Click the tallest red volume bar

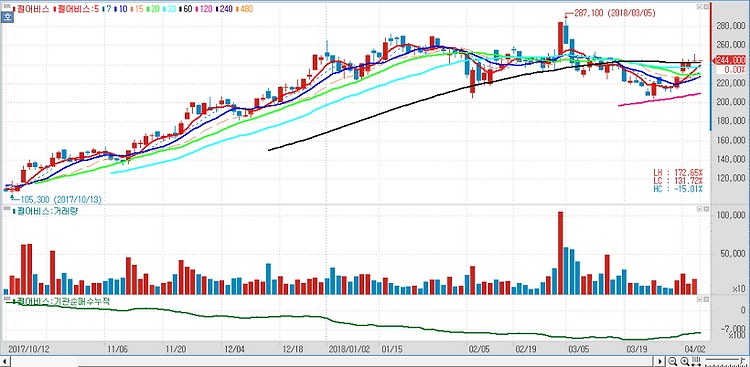point(561,253)
